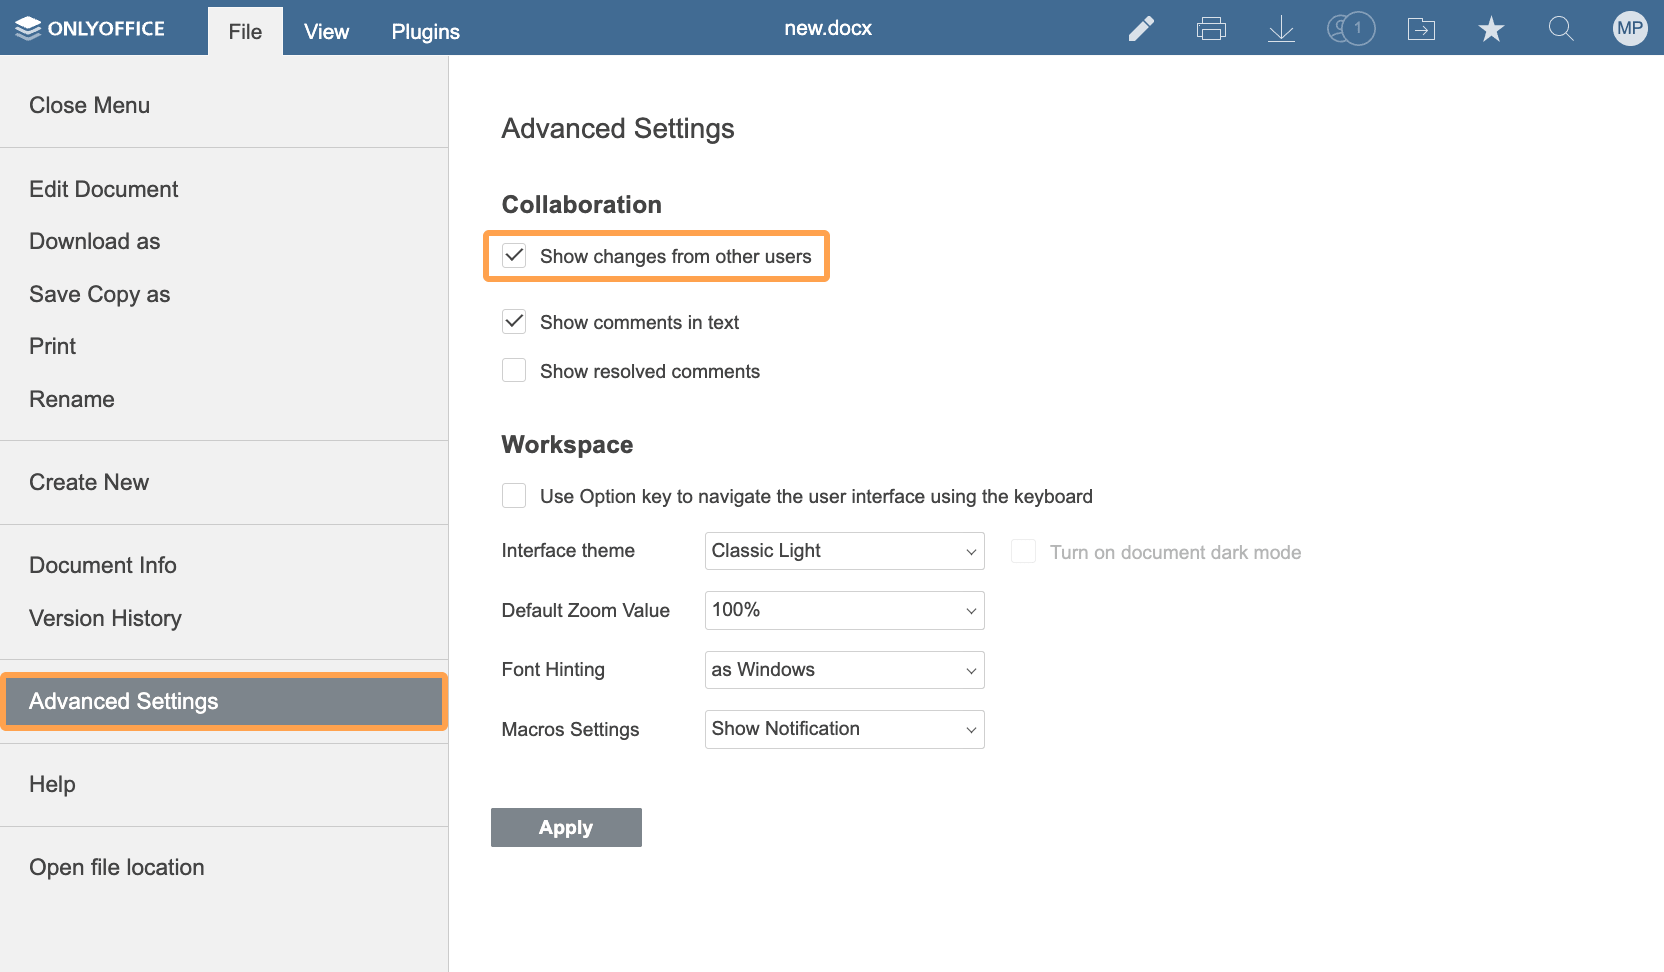Expand the Default Zoom Value dropdown
Image resolution: width=1664 pixels, height=972 pixels.
click(844, 610)
